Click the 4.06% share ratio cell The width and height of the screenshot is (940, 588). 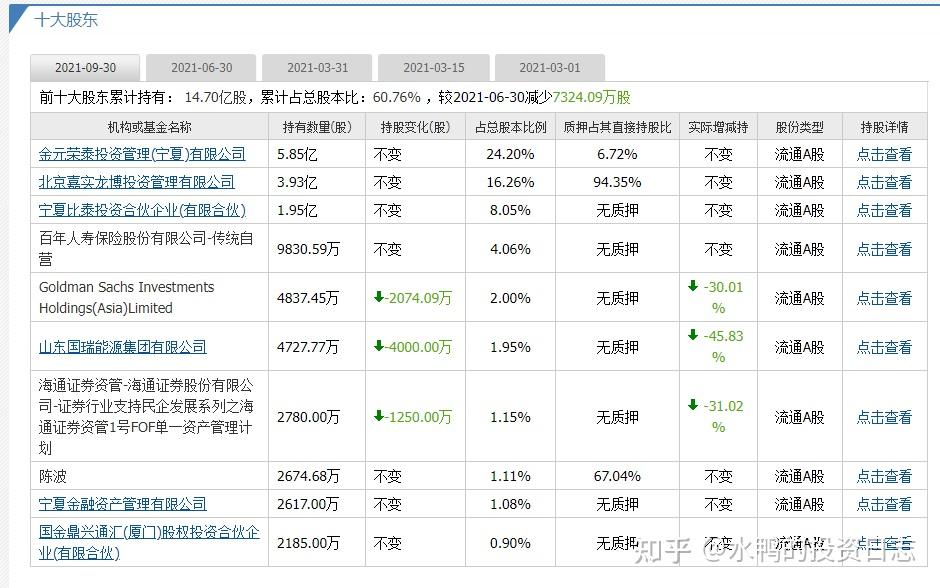510,249
